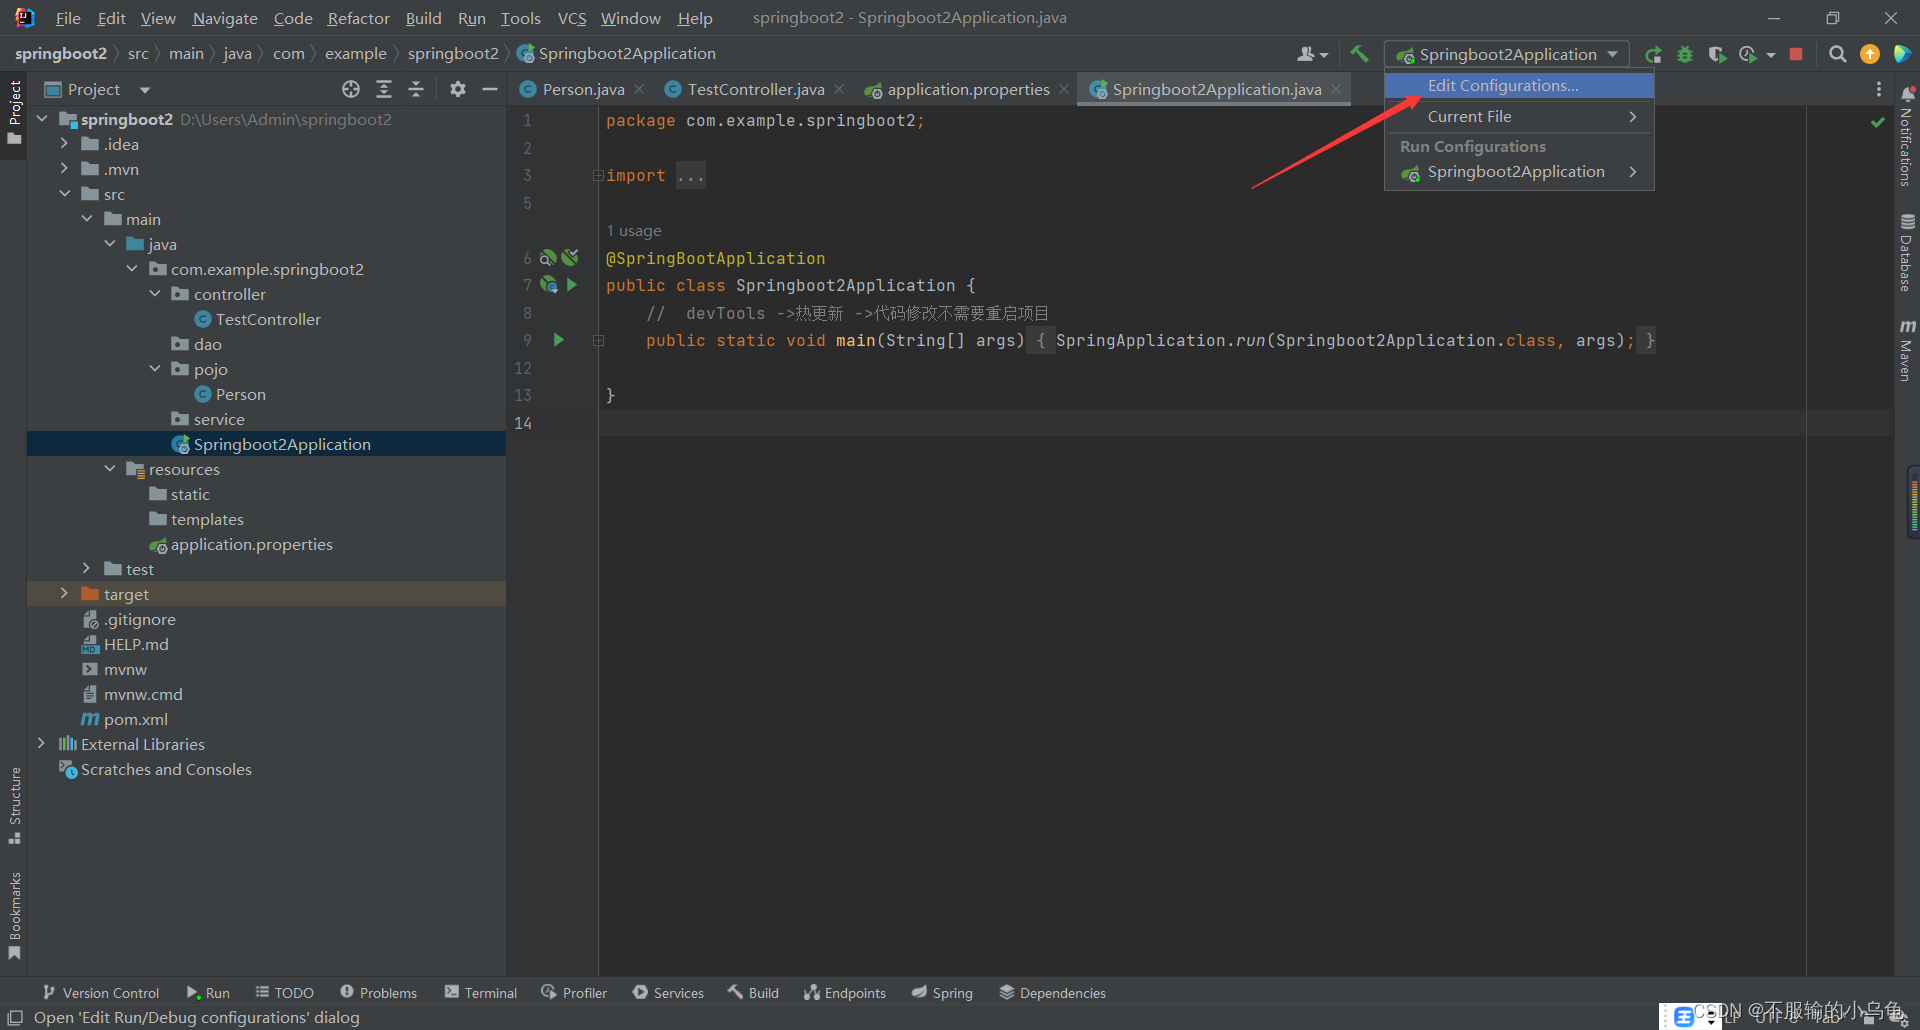The width and height of the screenshot is (1920, 1030).
Task: Open Build tool window
Action: click(753, 992)
